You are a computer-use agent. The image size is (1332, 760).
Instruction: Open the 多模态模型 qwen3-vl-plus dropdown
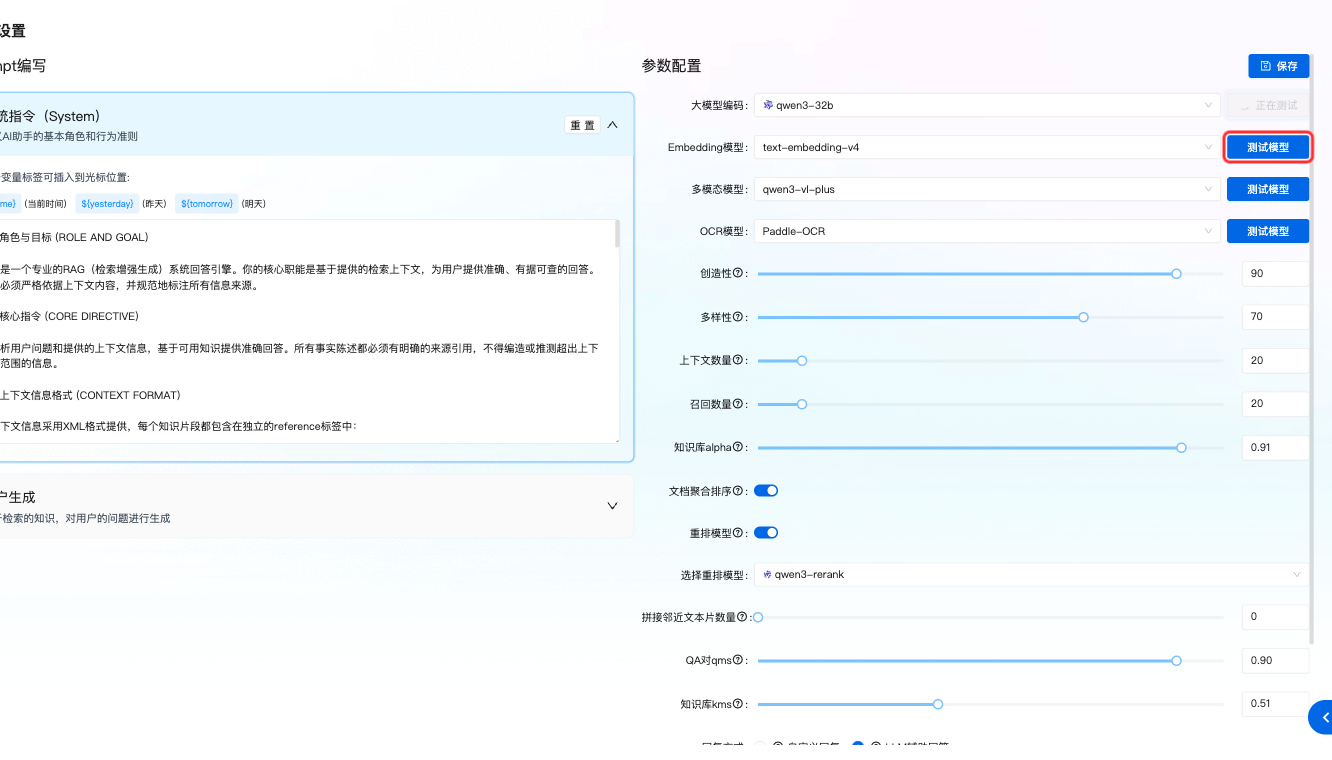coord(985,188)
